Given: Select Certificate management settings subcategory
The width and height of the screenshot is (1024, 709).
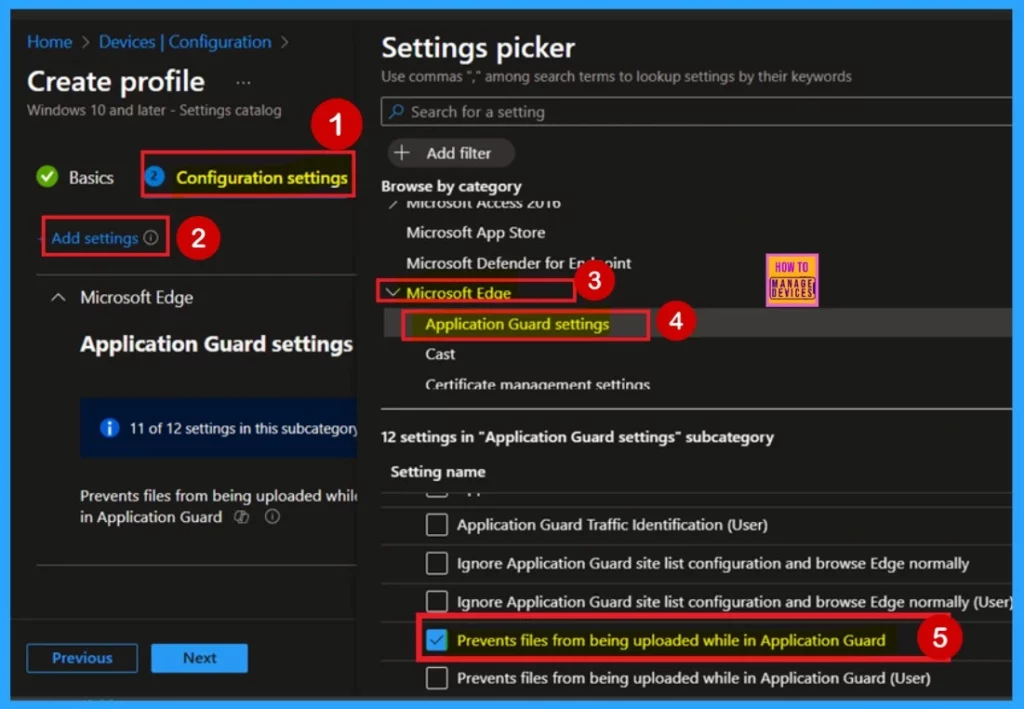Looking at the screenshot, I should click(x=537, y=385).
